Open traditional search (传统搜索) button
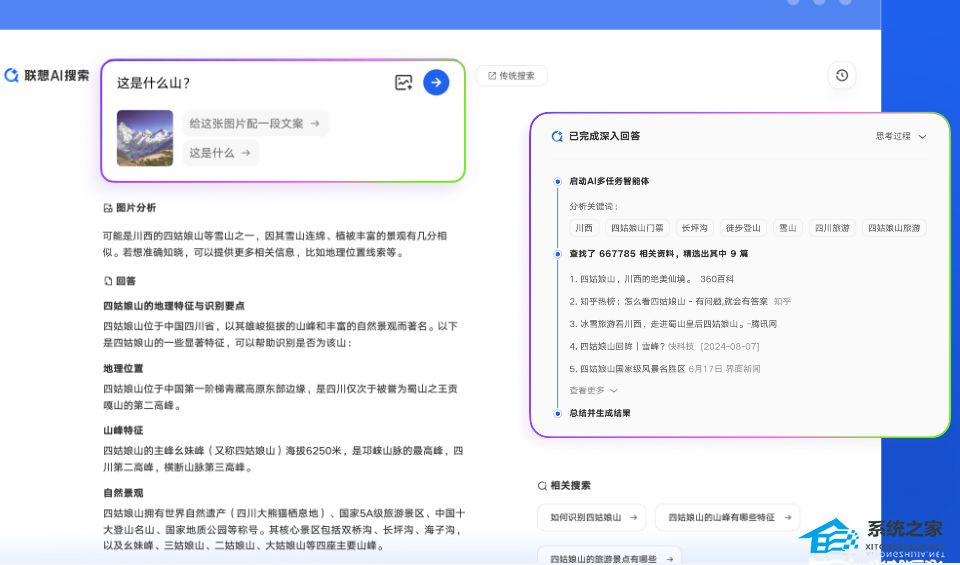Image resolution: width=960 pixels, height=565 pixels. coord(511,76)
